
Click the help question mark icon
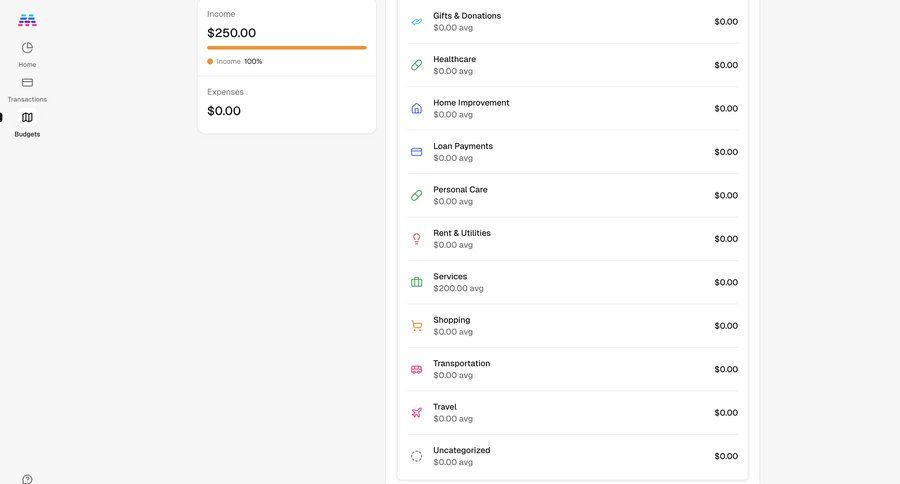(x=27, y=479)
